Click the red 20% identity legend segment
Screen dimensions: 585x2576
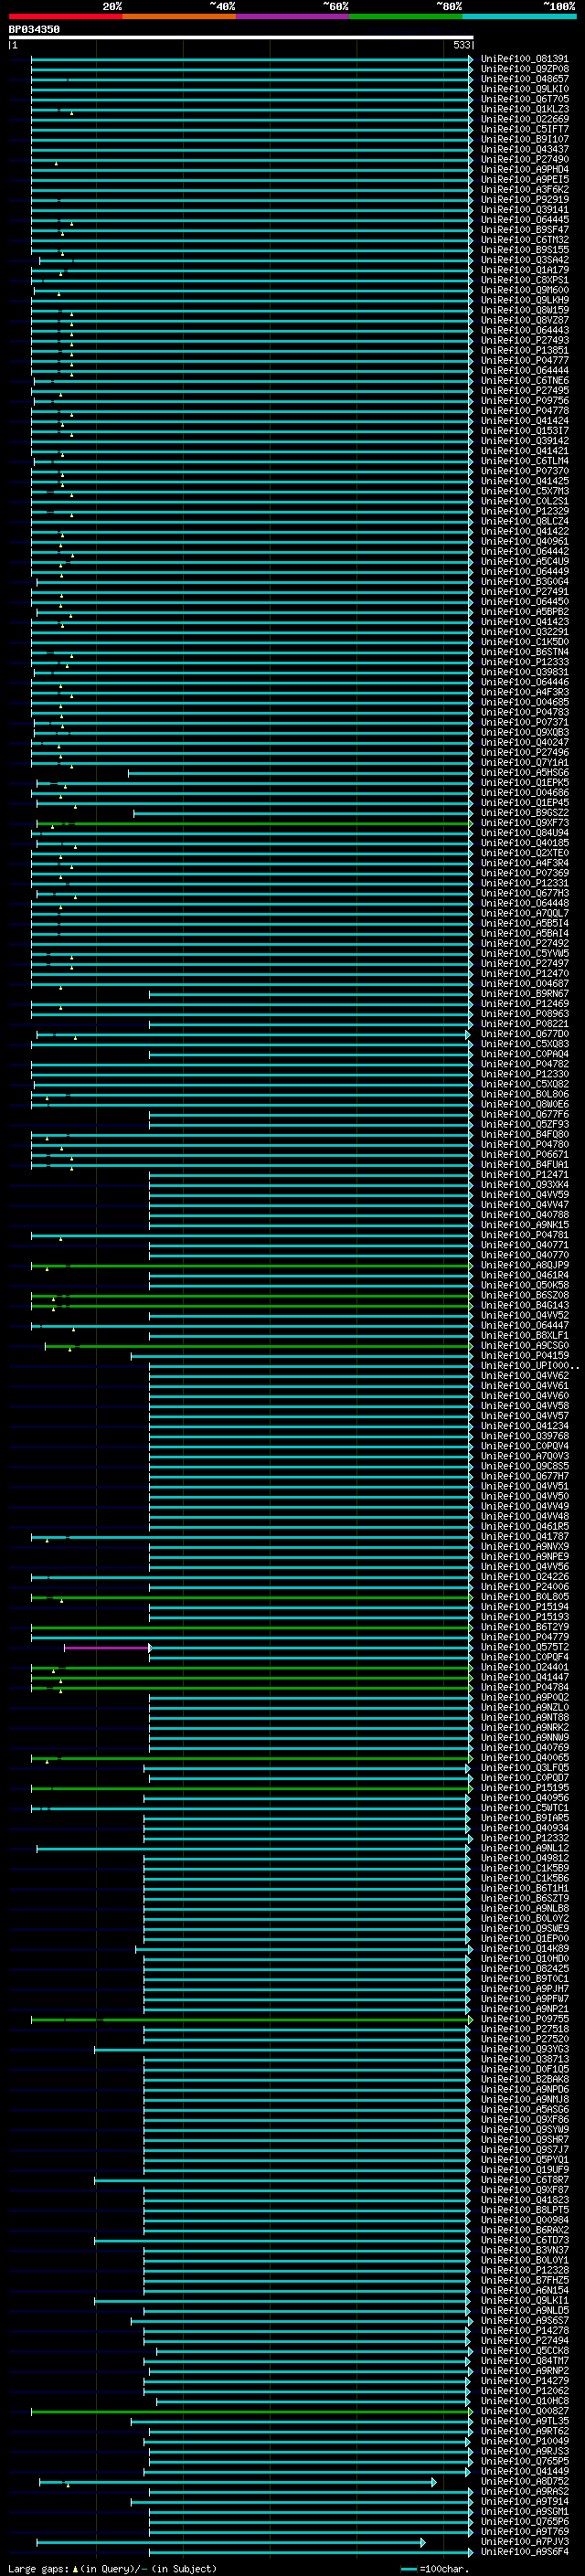(66, 16)
